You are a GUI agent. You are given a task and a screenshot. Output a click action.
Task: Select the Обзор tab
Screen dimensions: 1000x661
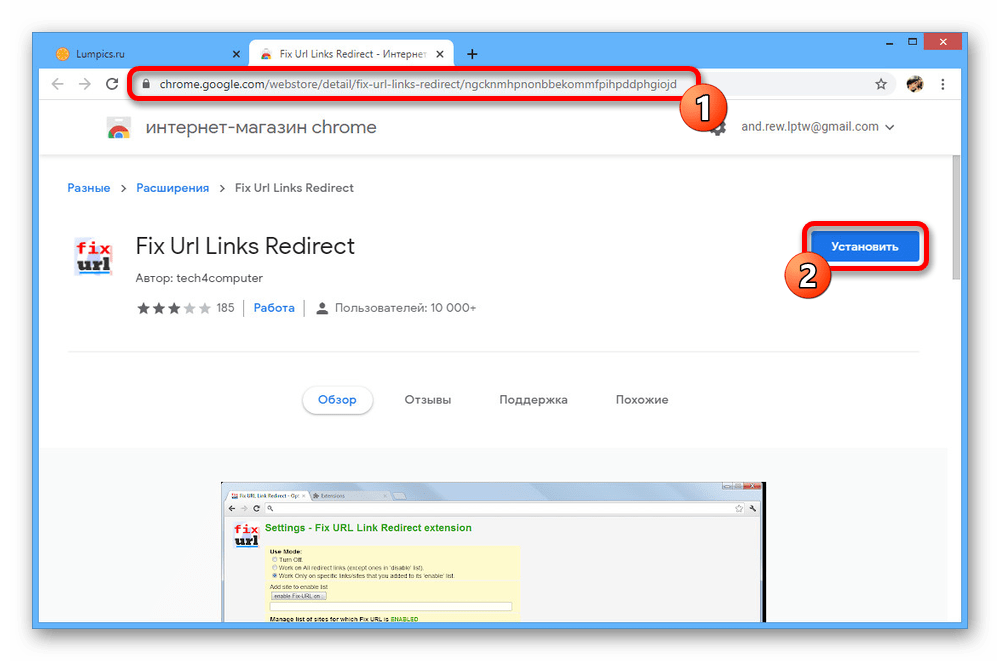tap(337, 400)
